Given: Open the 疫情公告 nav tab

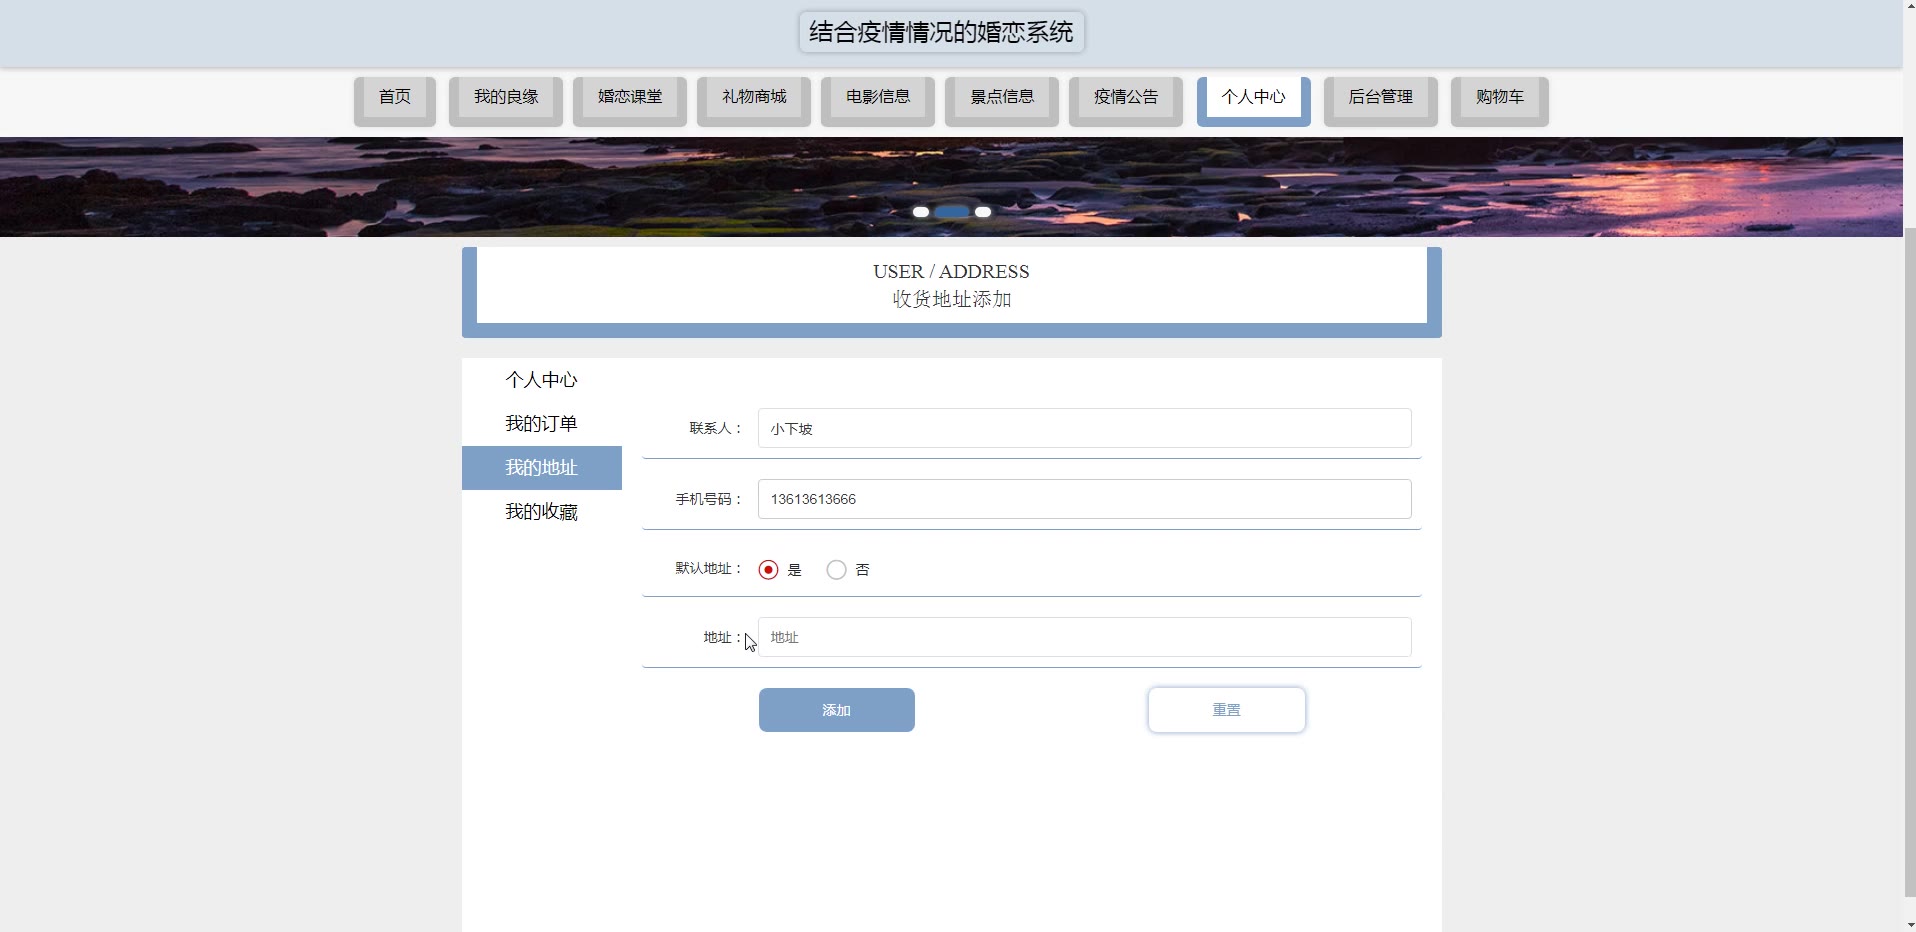Looking at the screenshot, I should pos(1126,101).
